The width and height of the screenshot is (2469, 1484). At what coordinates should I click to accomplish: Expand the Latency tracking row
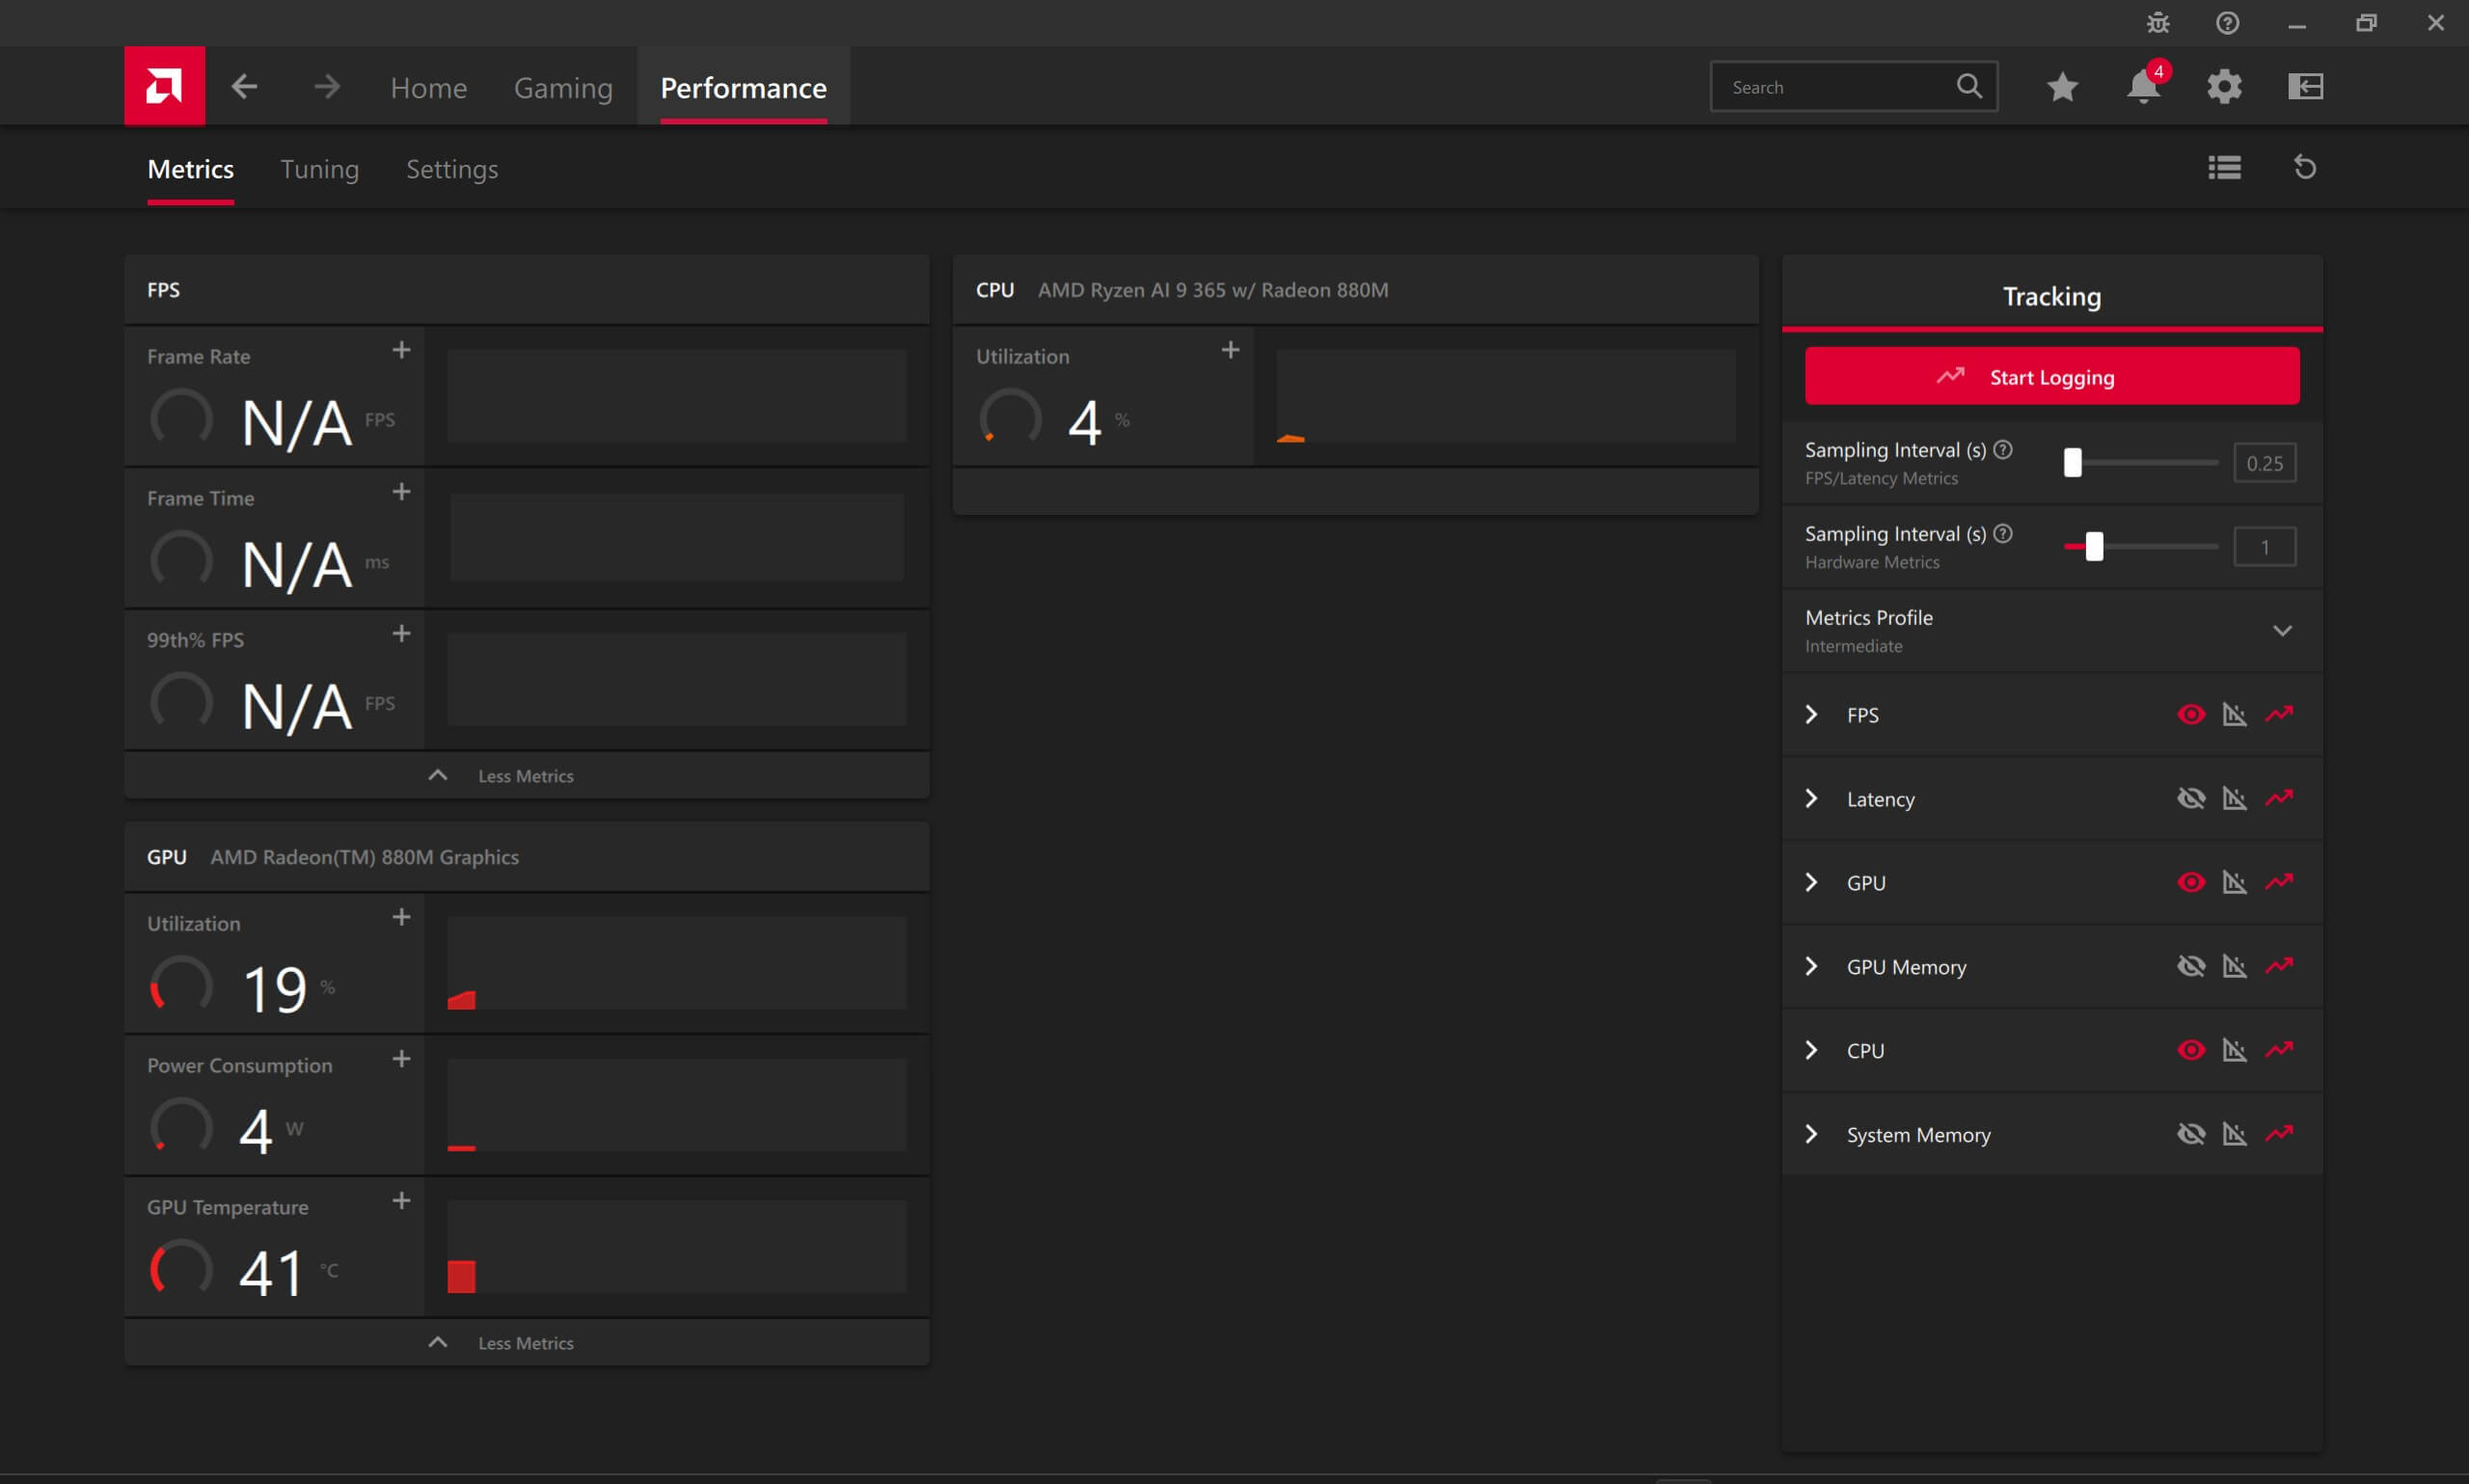1811,799
